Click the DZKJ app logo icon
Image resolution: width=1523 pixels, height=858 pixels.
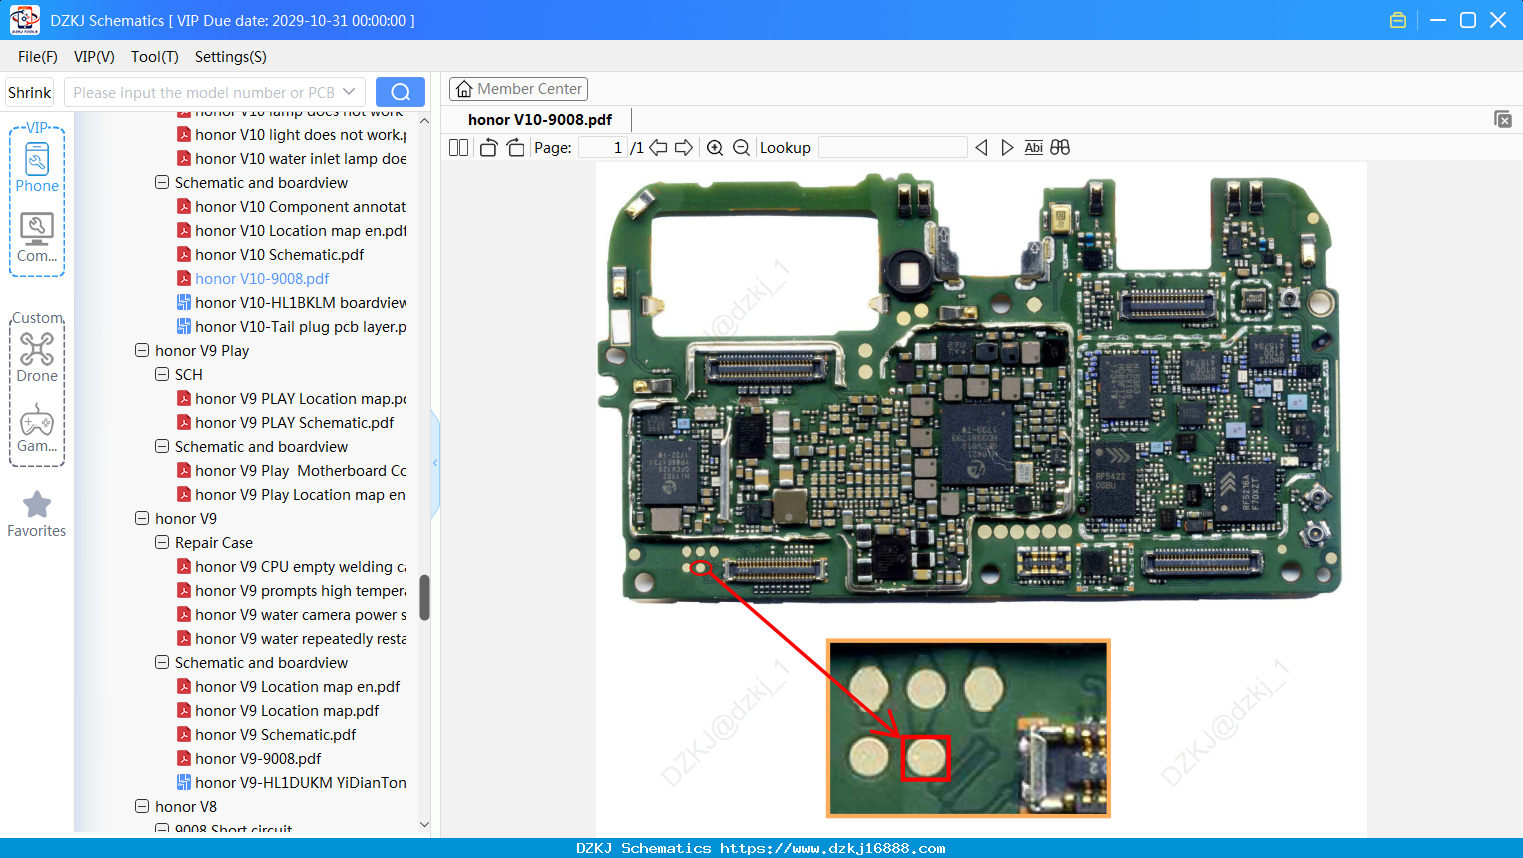pos(24,20)
